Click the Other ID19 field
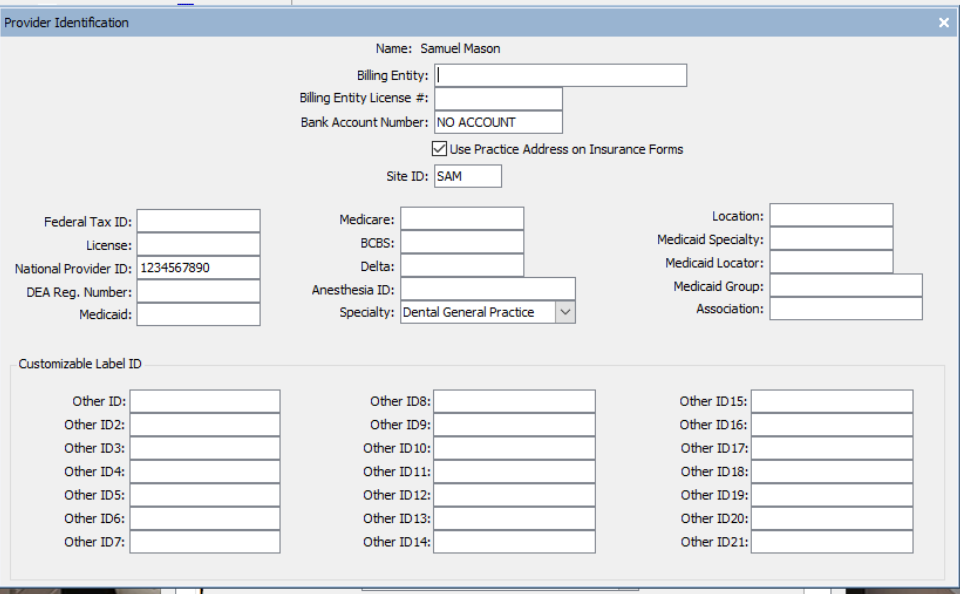960x594 pixels. 832,495
